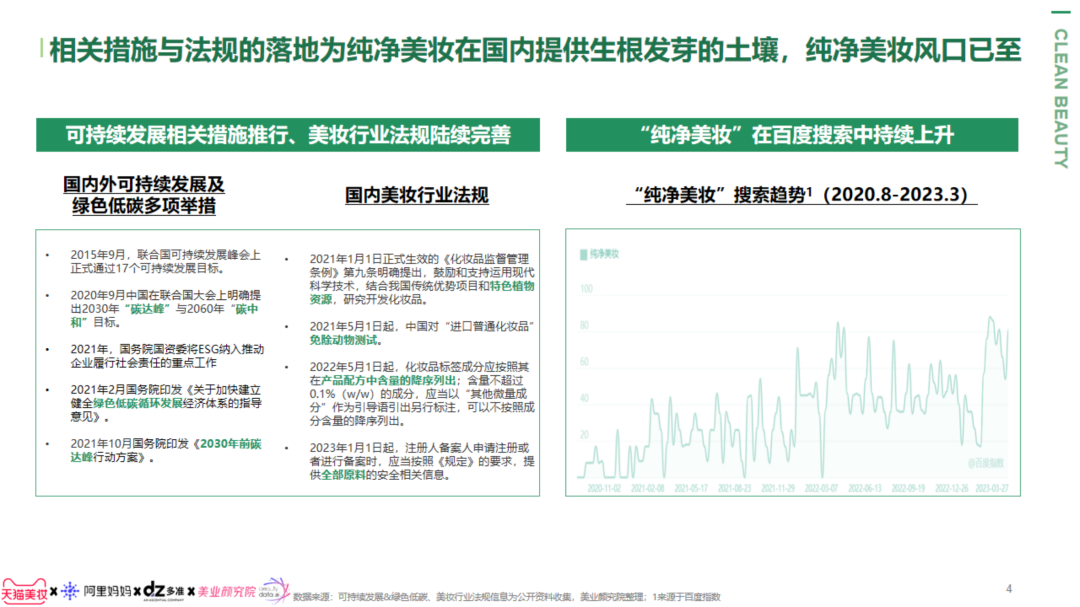This screenshot has height=607, width=1080.
Task: Click x-axis date 2021-08-23
Action: [x=734, y=488]
